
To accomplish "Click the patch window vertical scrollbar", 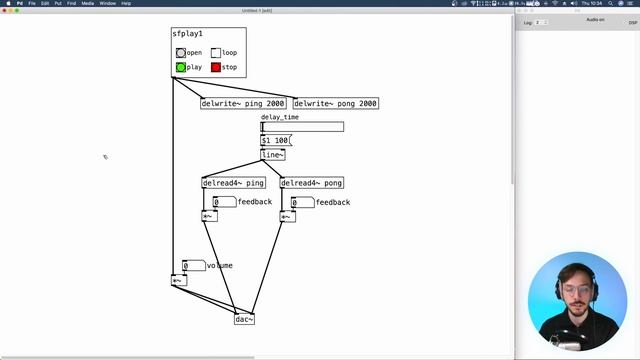I will (x=513, y=100).
